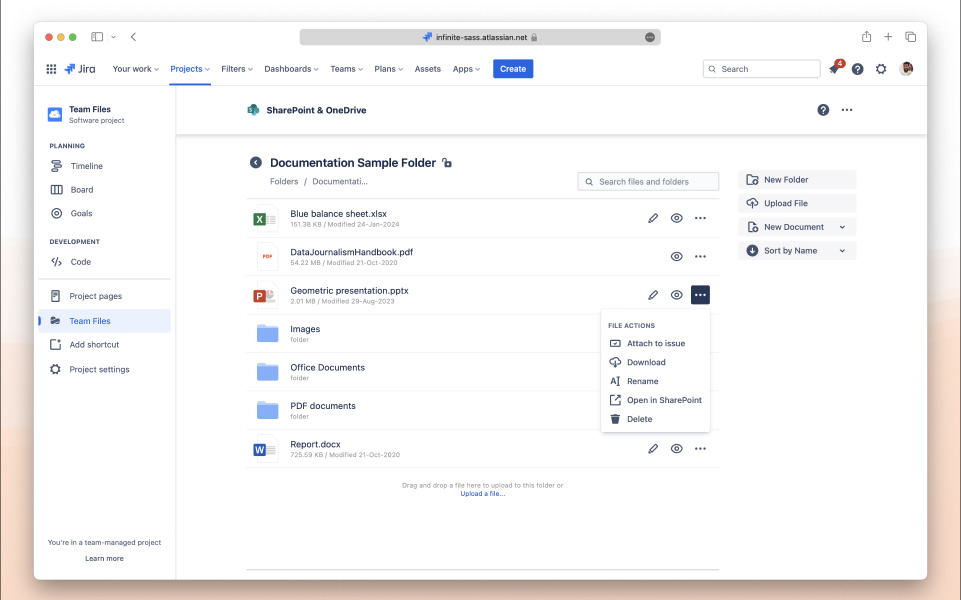Choose Attach to issue from file actions
The width and height of the screenshot is (961, 600).
coord(655,344)
